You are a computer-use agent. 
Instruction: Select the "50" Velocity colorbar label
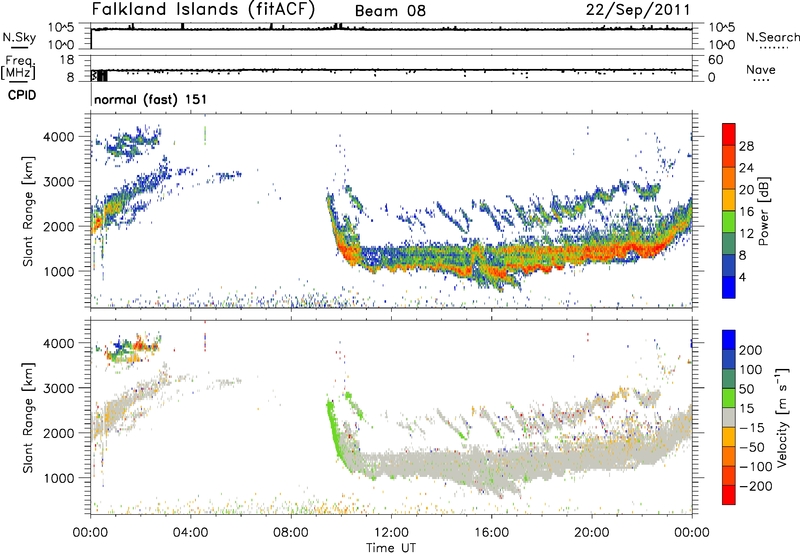(x=746, y=389)
